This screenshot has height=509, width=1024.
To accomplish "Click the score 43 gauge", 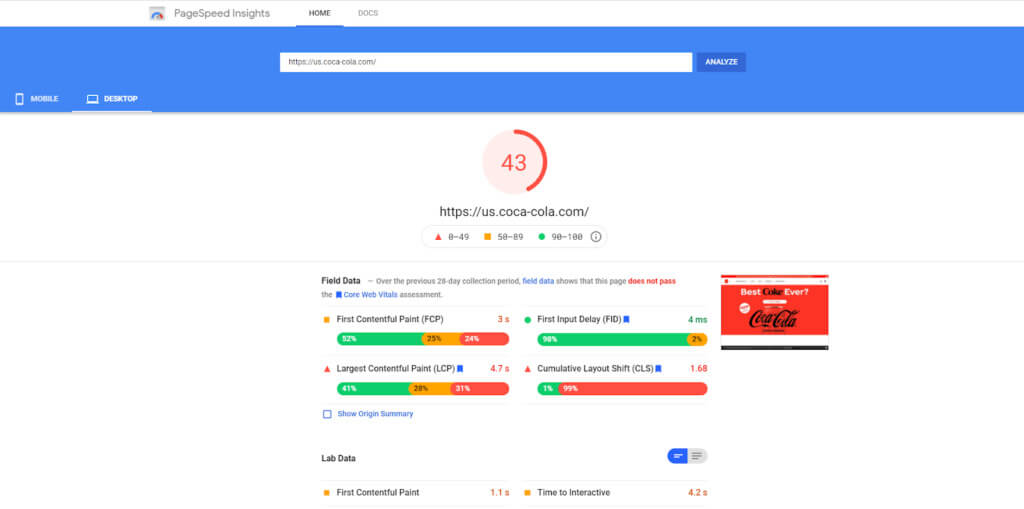I will click(x=514, y=162).
